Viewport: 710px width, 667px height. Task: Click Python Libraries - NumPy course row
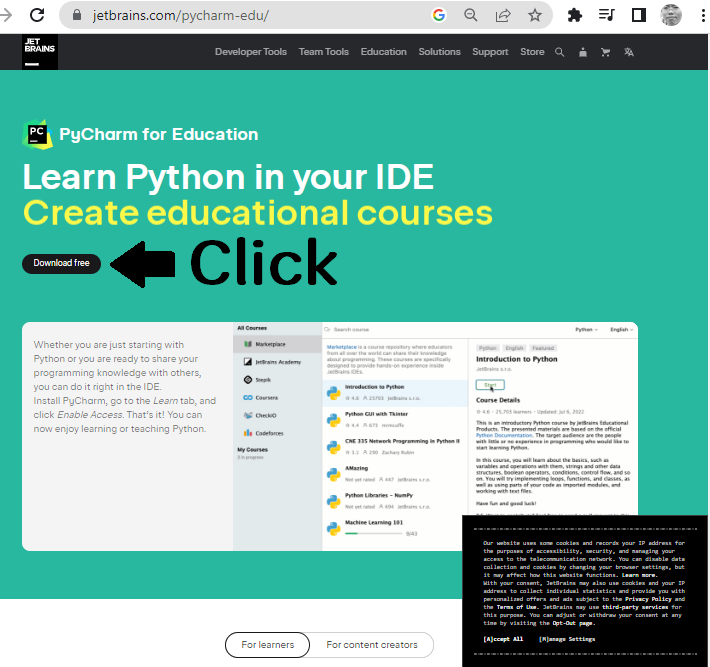[x=395, y=501]
